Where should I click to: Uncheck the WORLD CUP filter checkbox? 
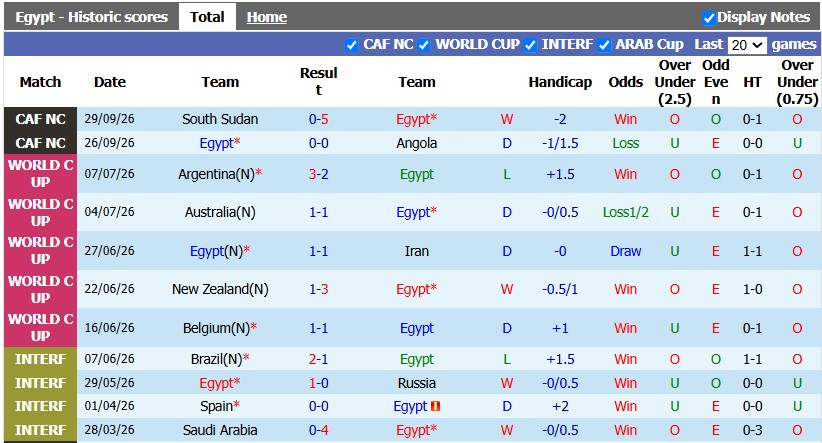point(424,46)
